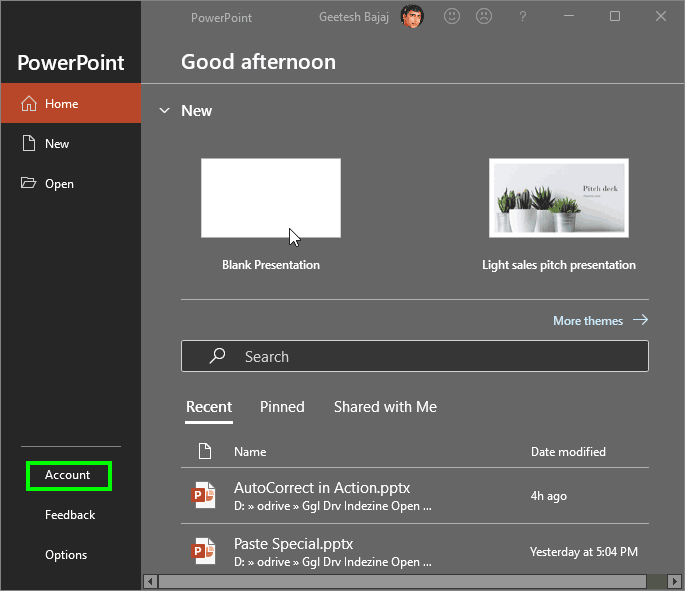Click the path under Paste Special.pptx
This screenshot has height=591, width=685.
[332, 562]
